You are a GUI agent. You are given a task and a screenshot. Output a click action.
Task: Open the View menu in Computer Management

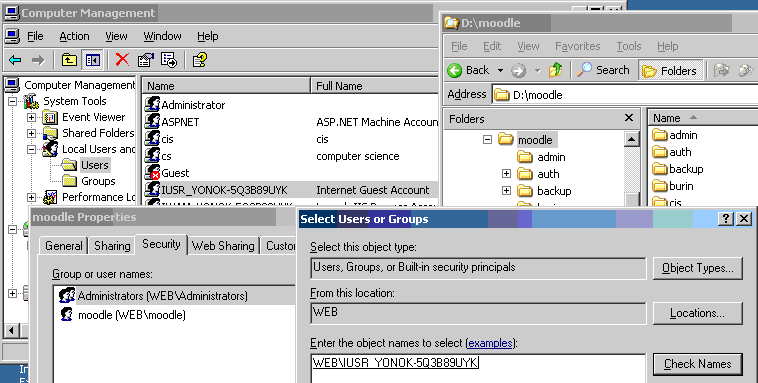116,36
